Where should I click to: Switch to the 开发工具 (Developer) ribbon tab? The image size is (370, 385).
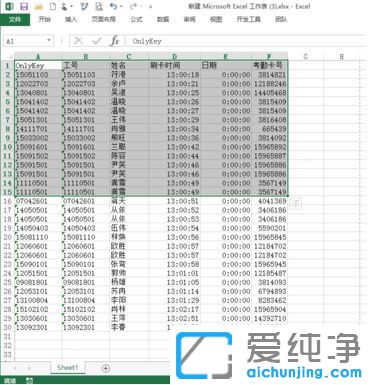(x=249, y=19)
